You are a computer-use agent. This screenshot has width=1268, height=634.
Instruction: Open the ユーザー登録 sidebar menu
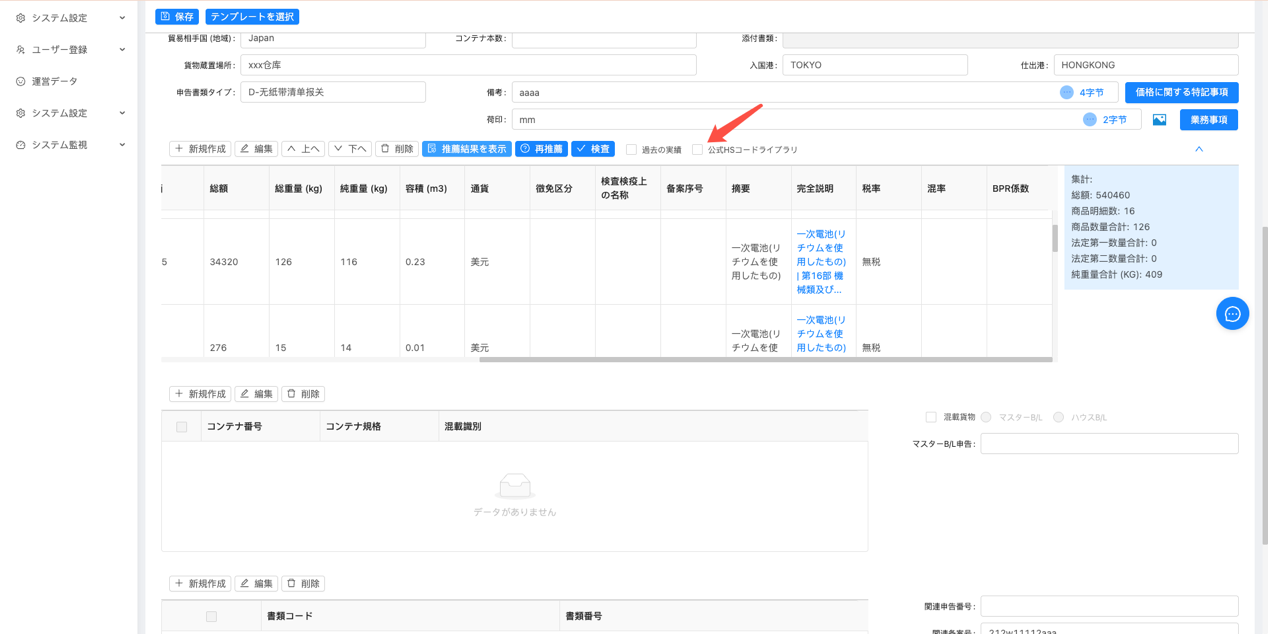tap(69, 50)
